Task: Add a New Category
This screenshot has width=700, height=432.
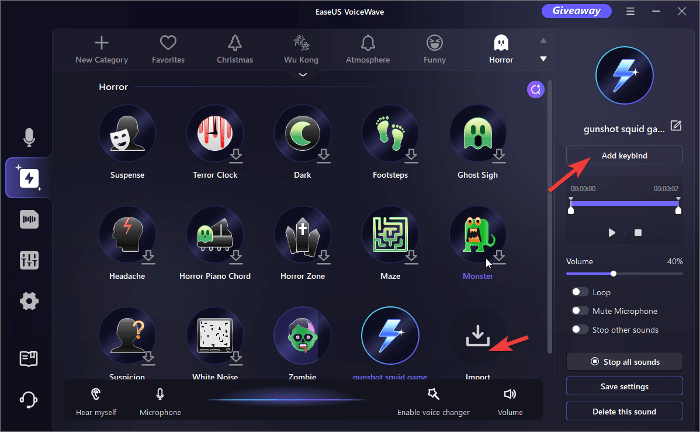Action: pos(101,49)
